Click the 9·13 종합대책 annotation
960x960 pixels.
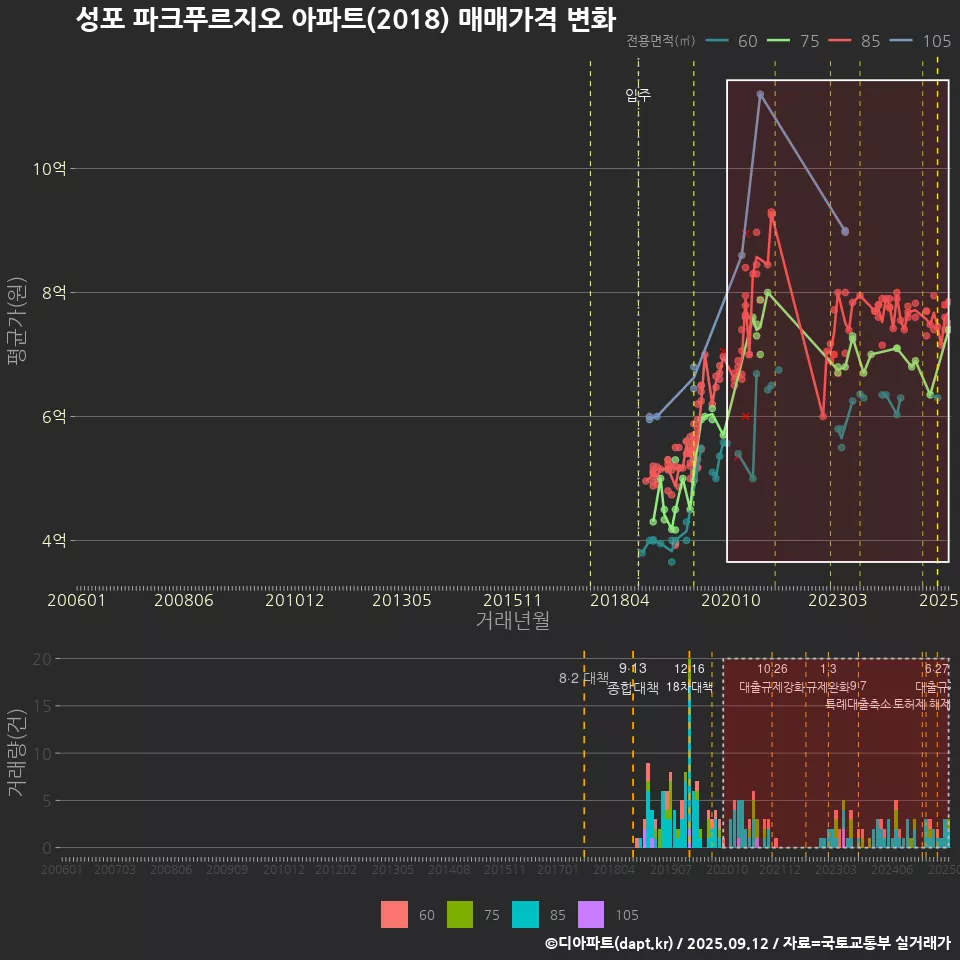point(633,678)
